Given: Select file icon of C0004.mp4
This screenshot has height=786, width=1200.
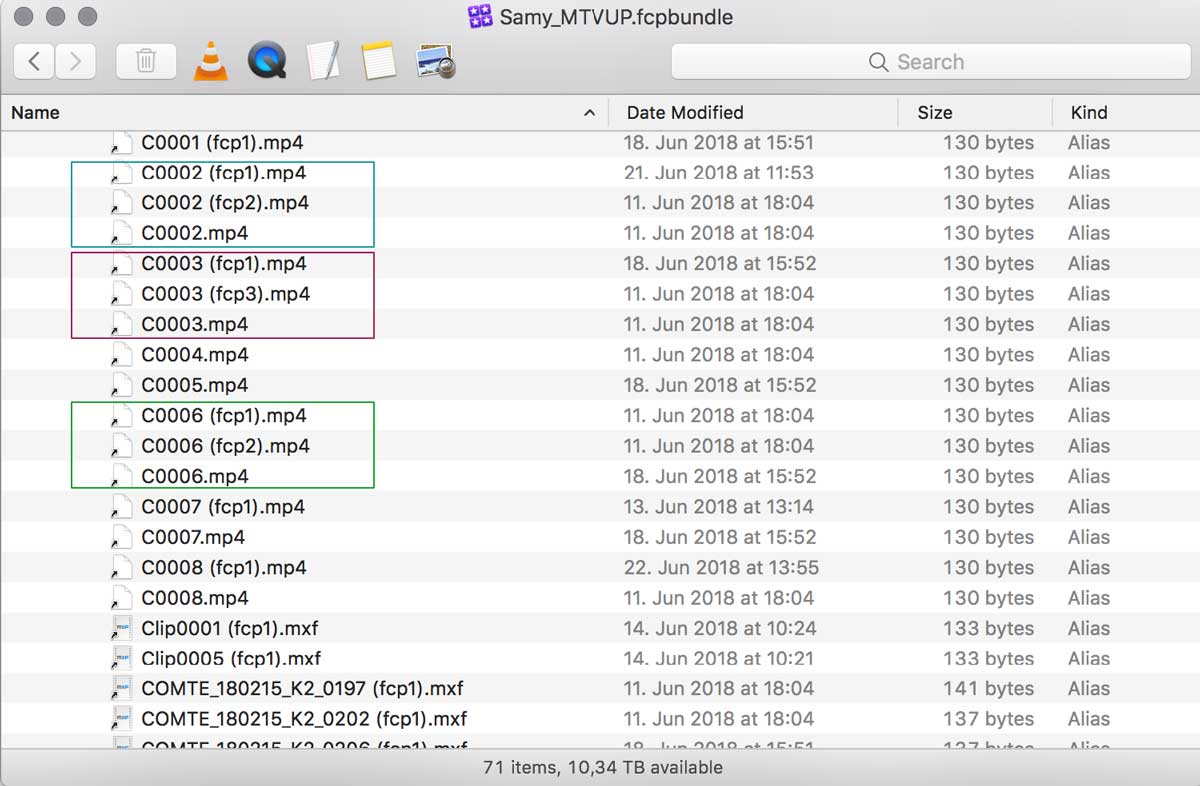Looking at the screenshot, I should coord(121,355).
